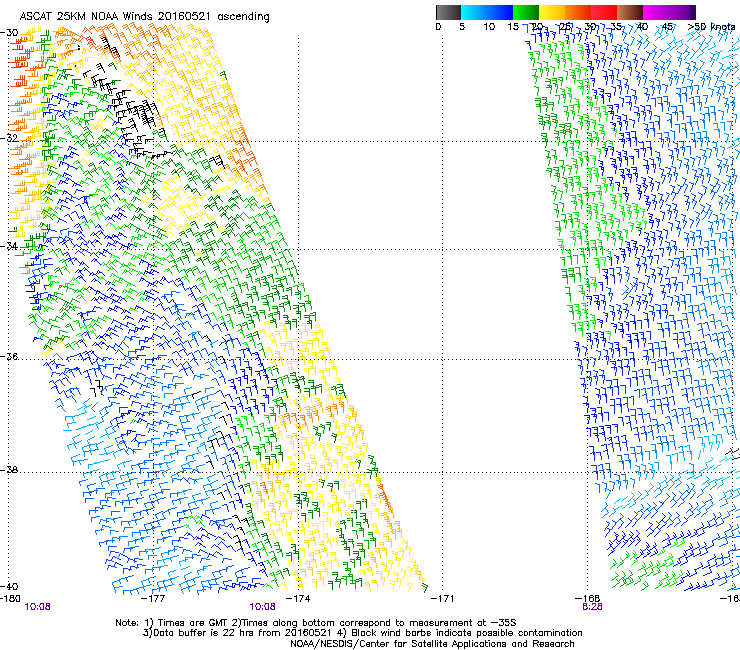Click the '-38' latitude label
Screen dimensions: 740x650
pyautogui.click(x=9, y=470)
